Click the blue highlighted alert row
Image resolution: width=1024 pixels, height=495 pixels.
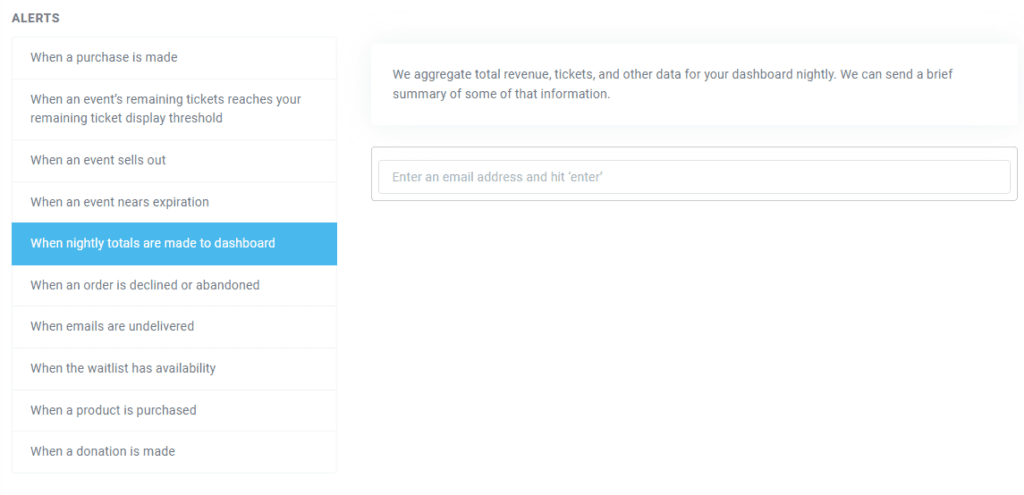[x=174, y=244]
